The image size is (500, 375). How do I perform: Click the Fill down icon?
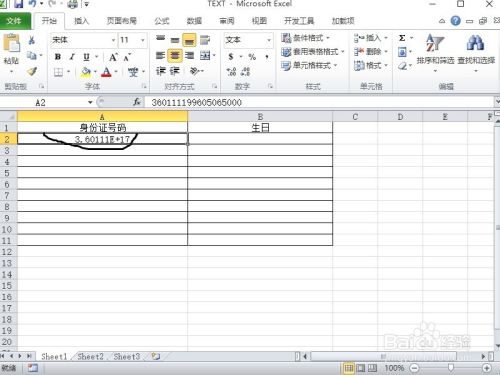point(402,52)
